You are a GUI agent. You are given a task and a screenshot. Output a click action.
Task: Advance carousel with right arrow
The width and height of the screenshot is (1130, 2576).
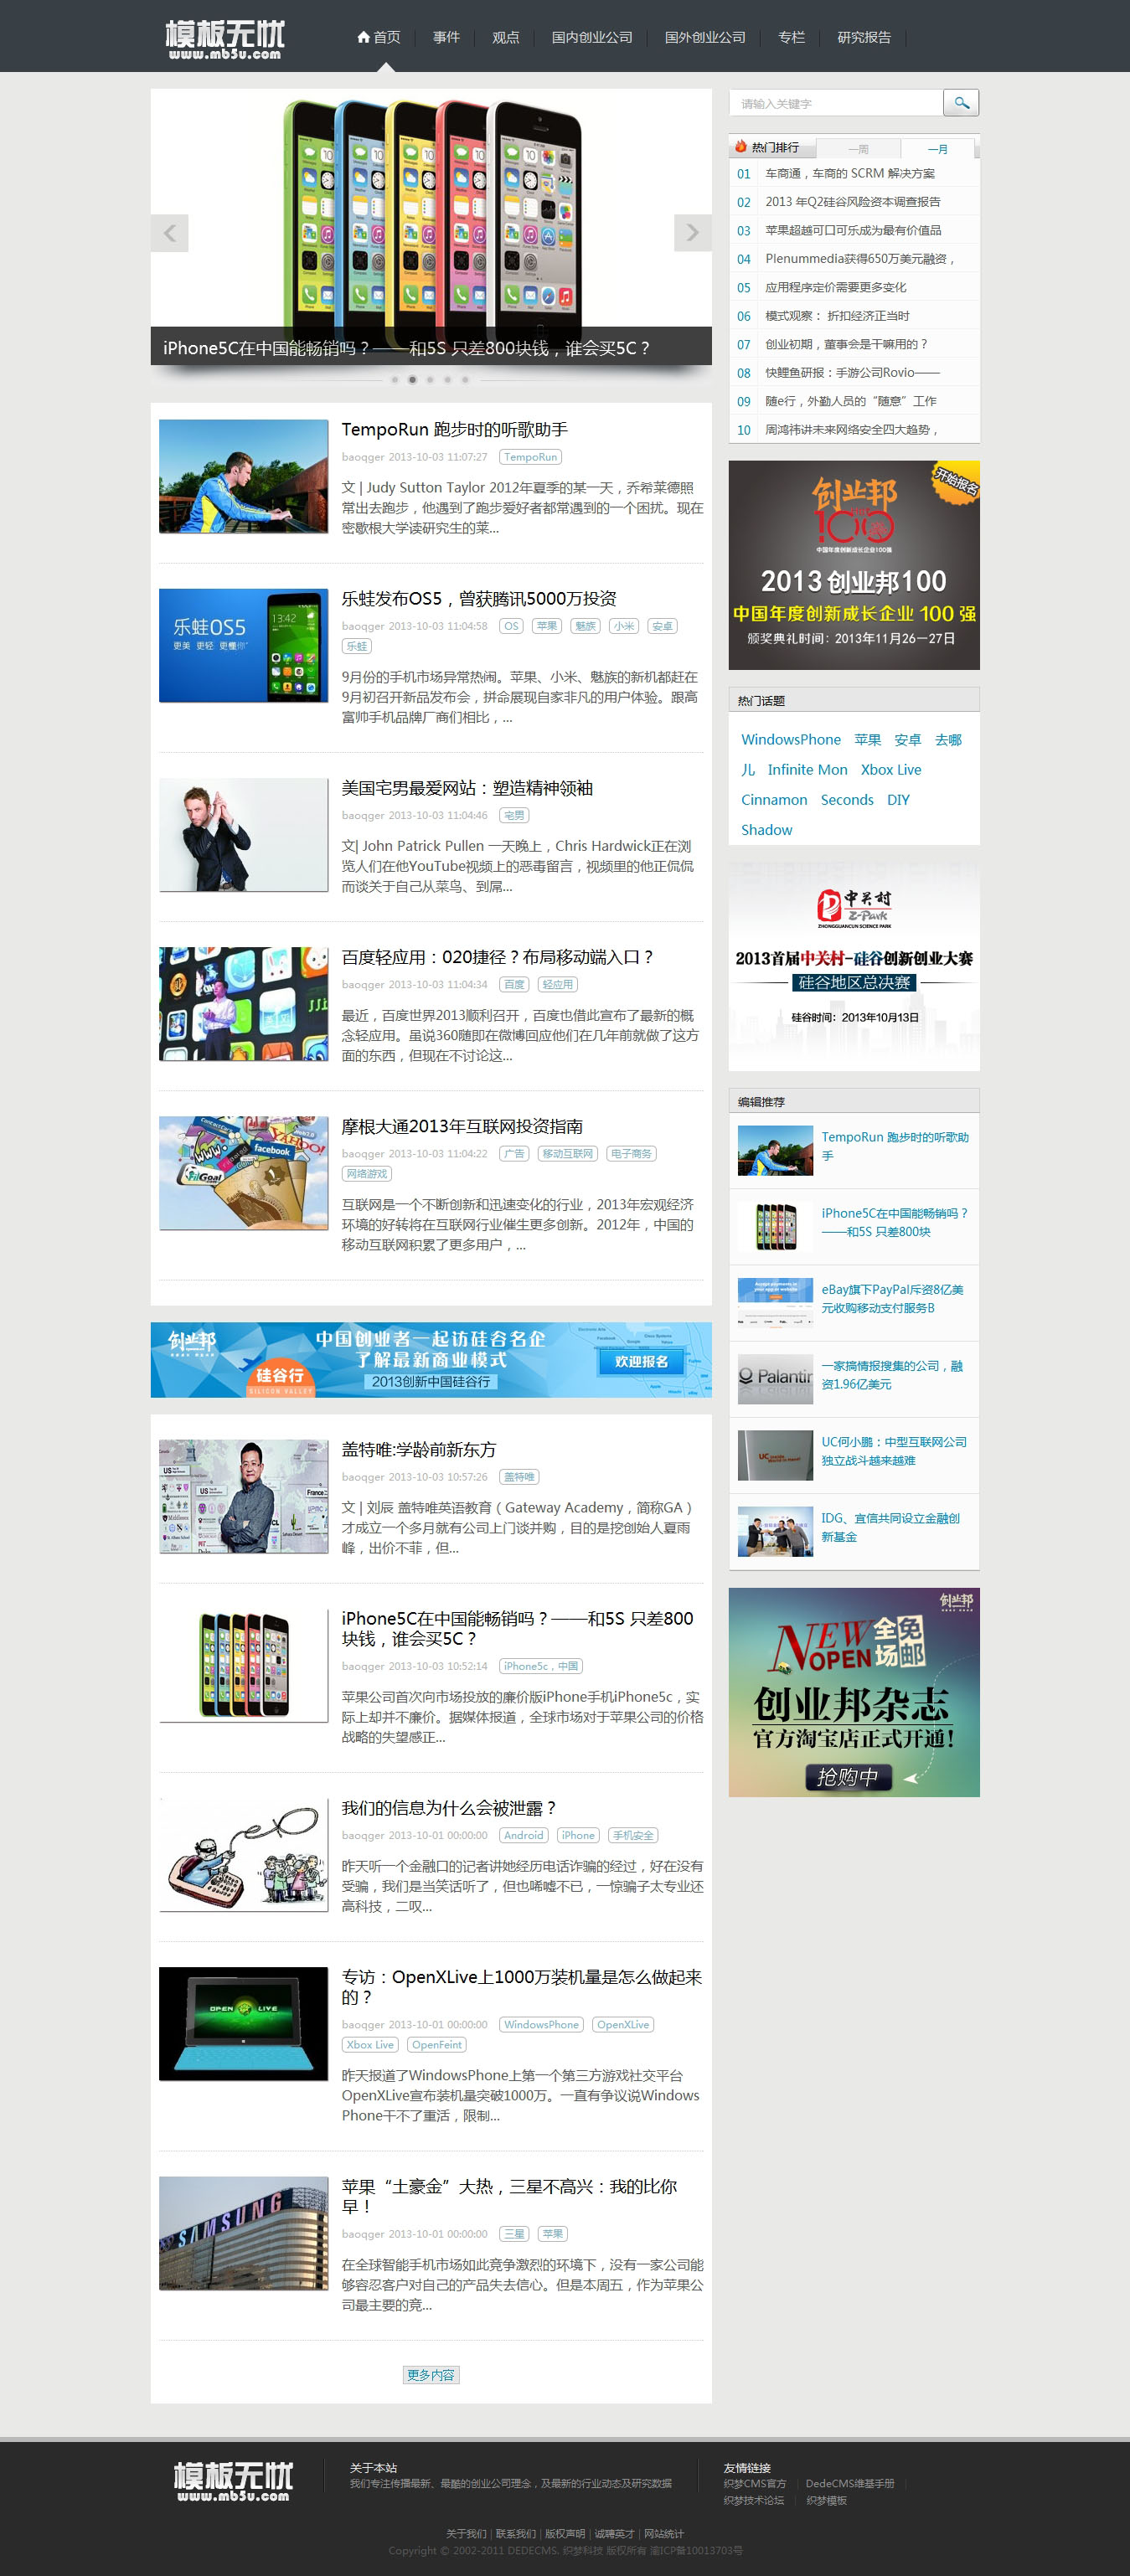pos(692,233)
